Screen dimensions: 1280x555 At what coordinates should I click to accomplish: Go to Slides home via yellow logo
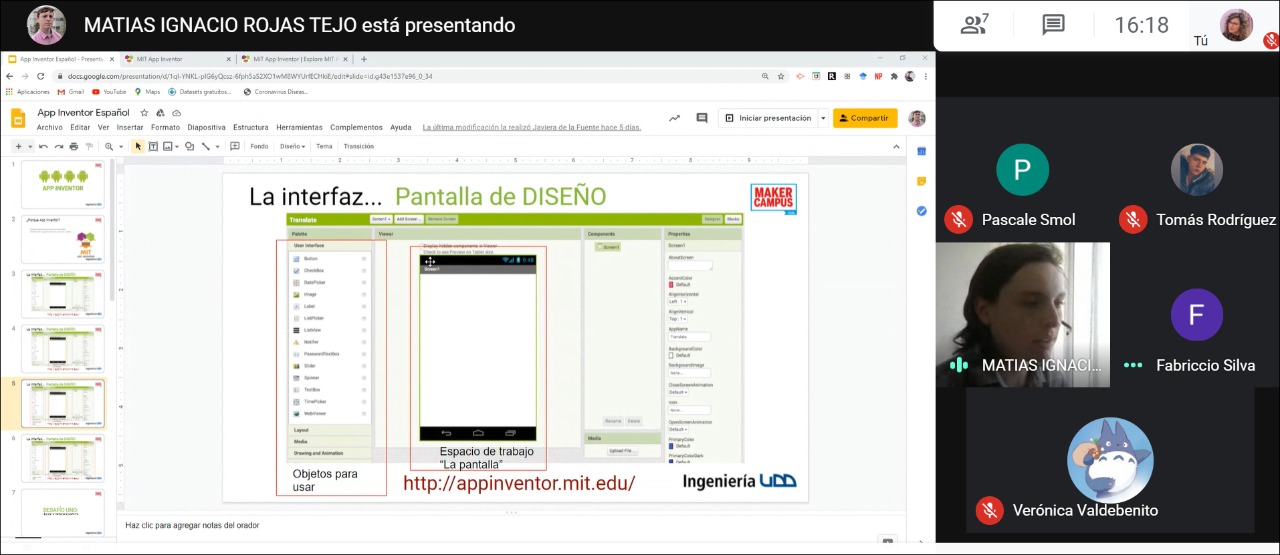[x=18, y=118]
